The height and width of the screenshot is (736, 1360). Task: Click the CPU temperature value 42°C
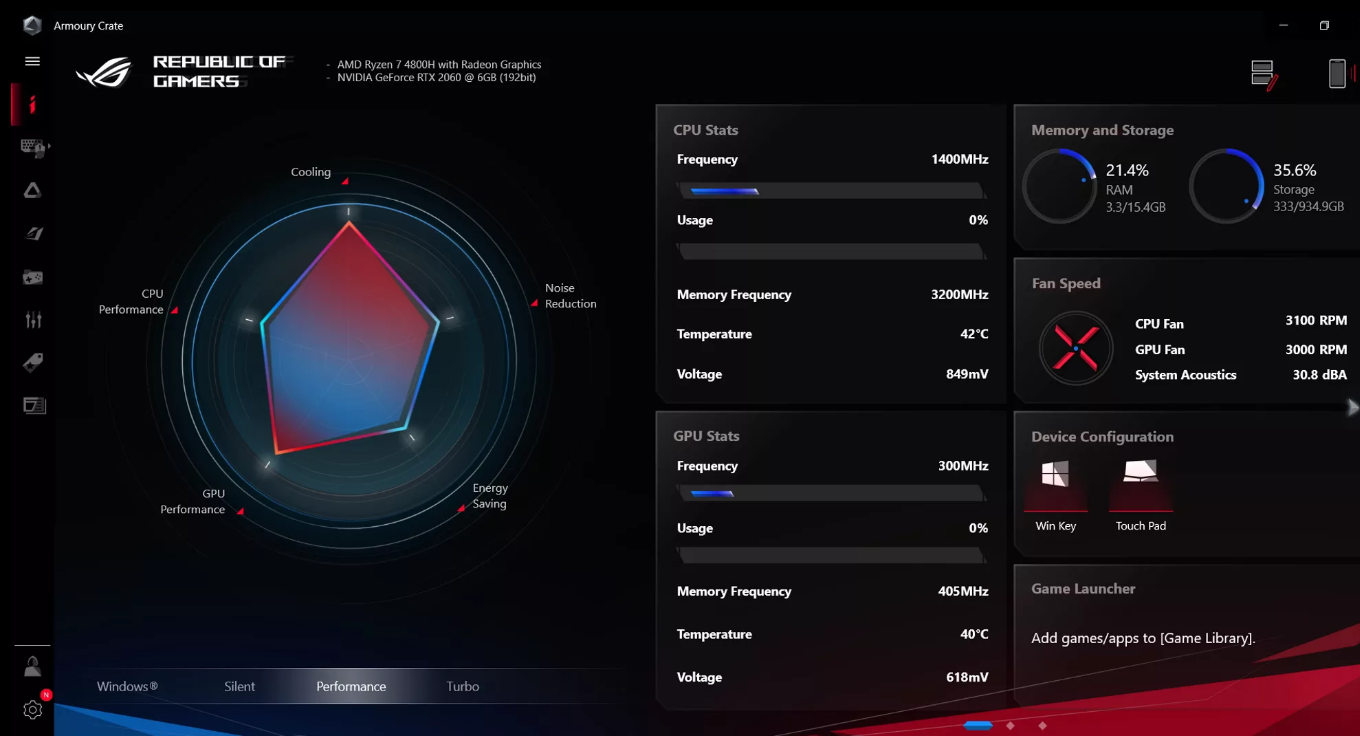pyautogui.click(x=974, y=334)
